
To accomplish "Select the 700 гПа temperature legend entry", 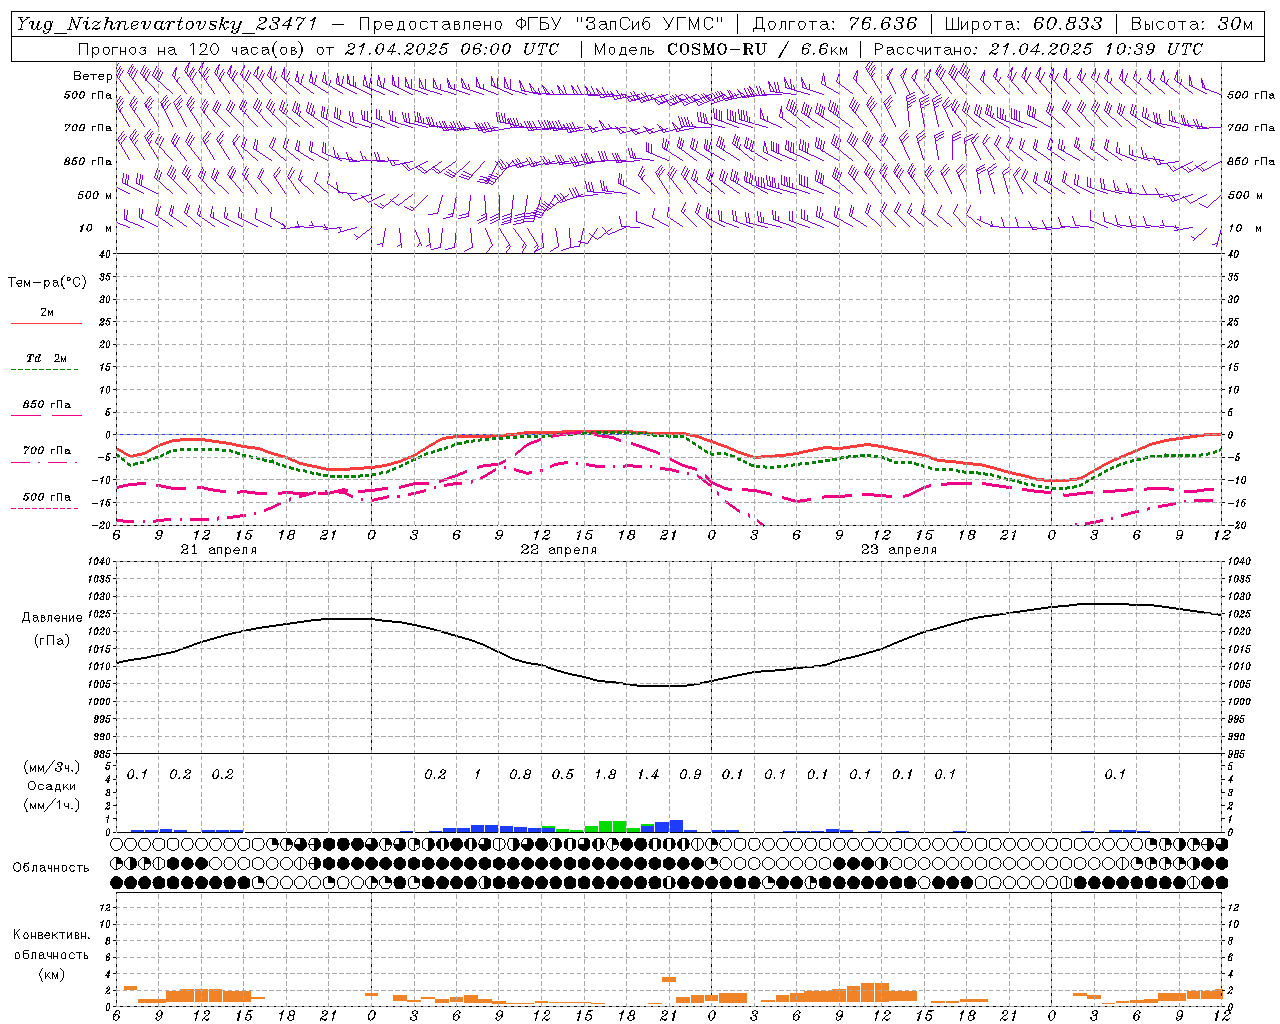I will (x=47, y=451).
